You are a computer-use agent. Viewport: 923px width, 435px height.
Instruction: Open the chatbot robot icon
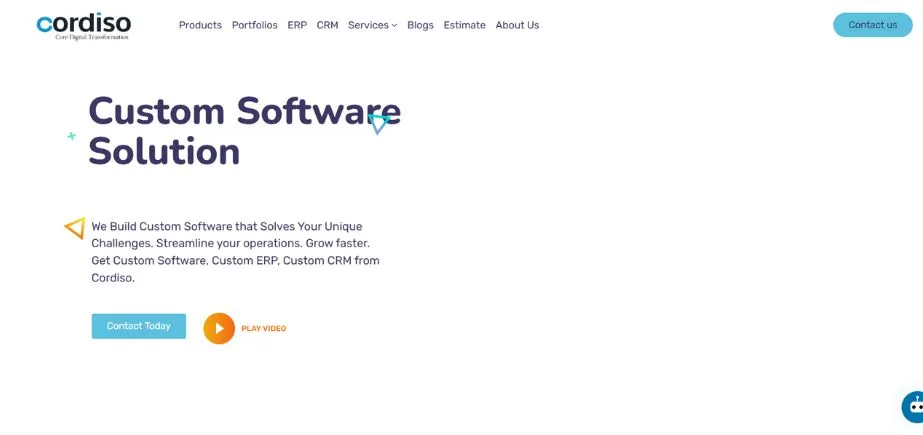point(913,407)
